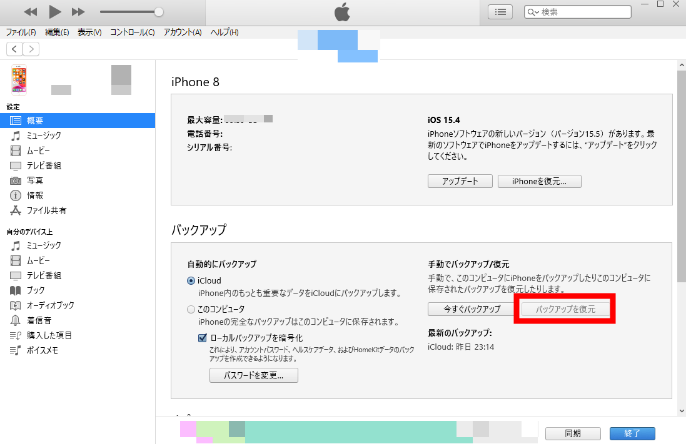Click the iPhone device thumbnail
The image size is (686, 444).
pos(19,79)
